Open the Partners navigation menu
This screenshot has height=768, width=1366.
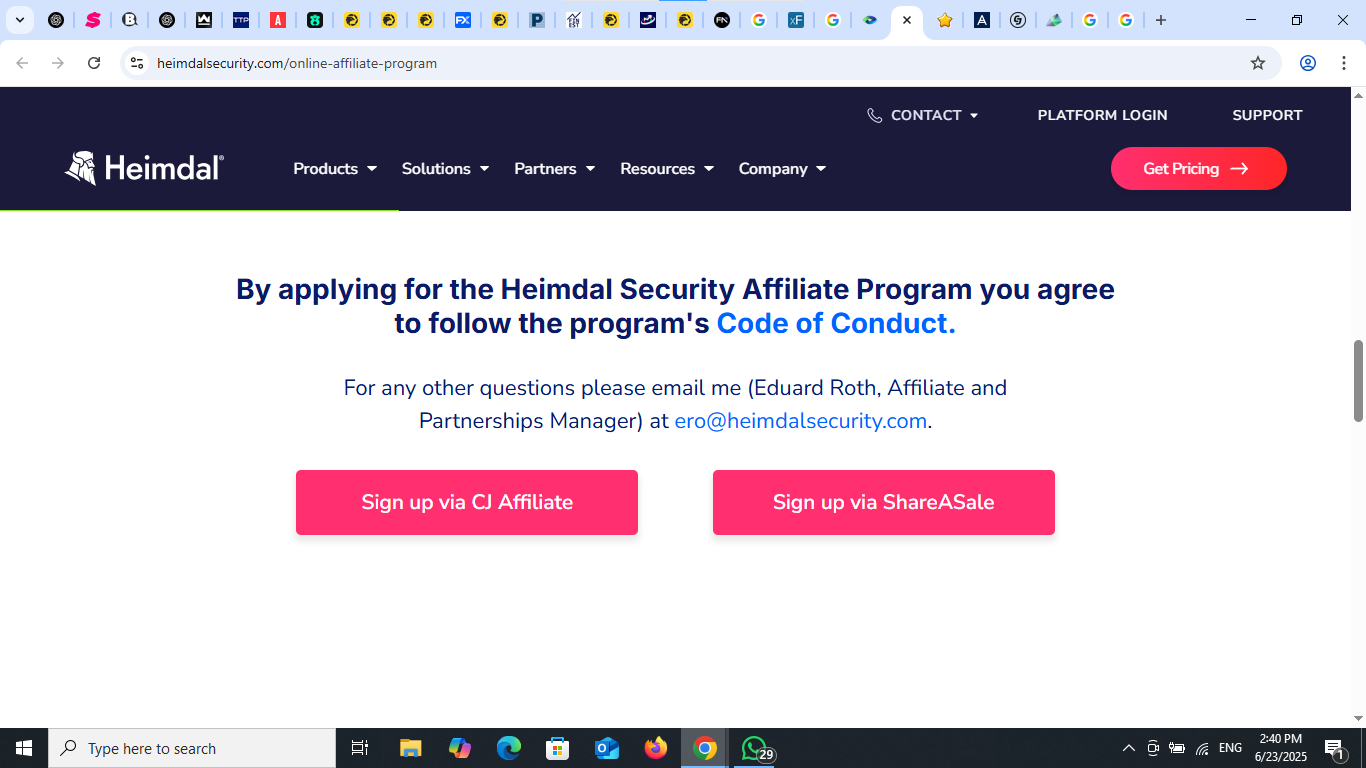[x=555, y=169]
